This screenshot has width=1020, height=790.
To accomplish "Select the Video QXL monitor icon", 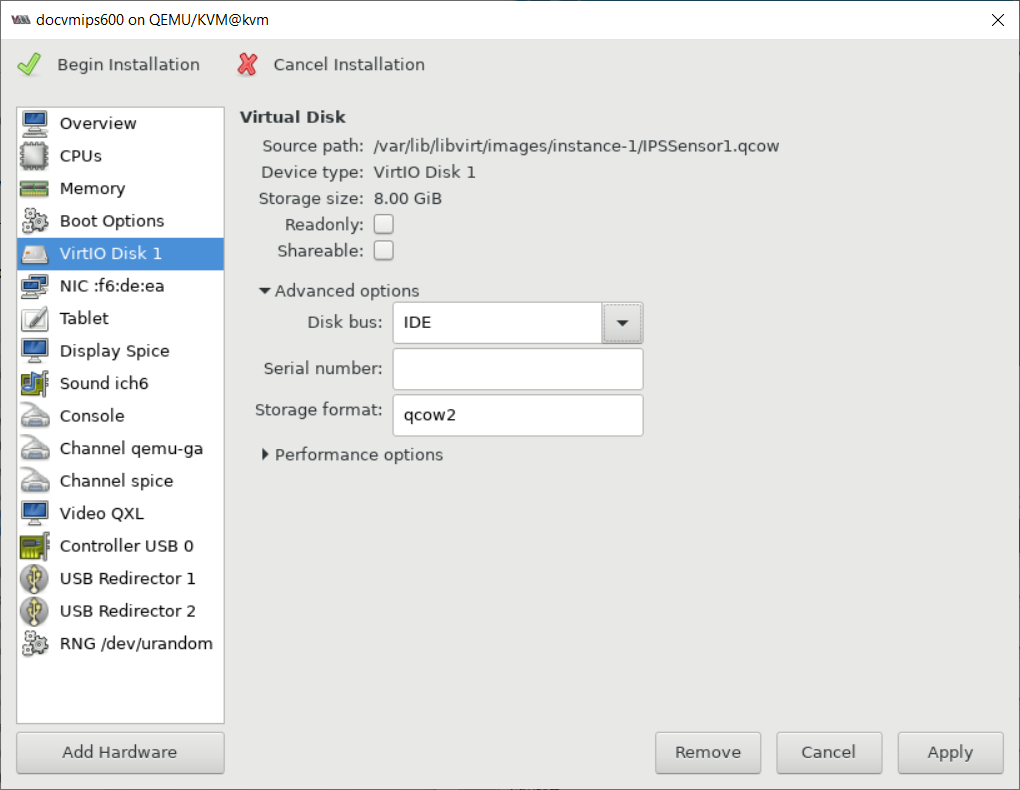I will 34,514.
